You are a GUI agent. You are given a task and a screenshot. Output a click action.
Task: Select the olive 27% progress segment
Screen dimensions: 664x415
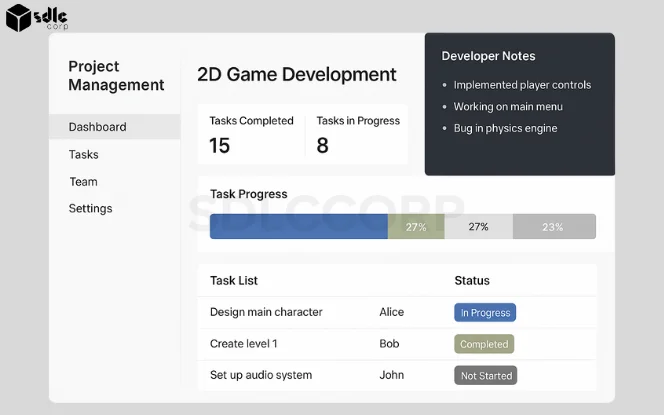click(x=416, y=227)
